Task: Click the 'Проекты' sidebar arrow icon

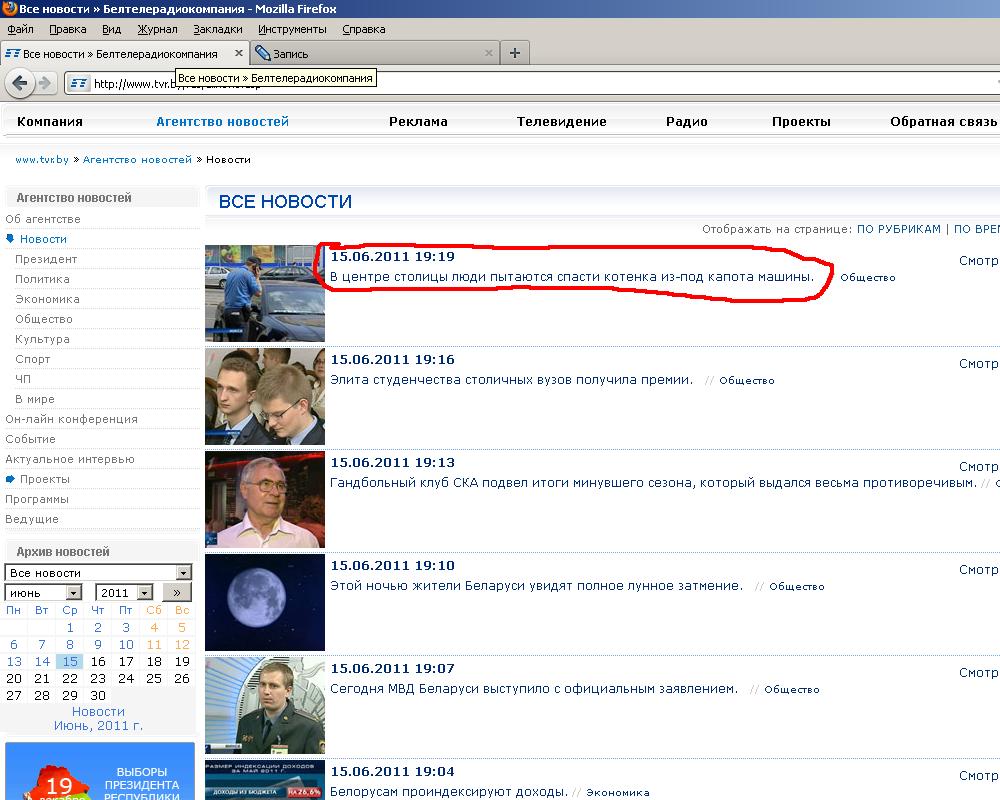Action: tap(10, 478)
